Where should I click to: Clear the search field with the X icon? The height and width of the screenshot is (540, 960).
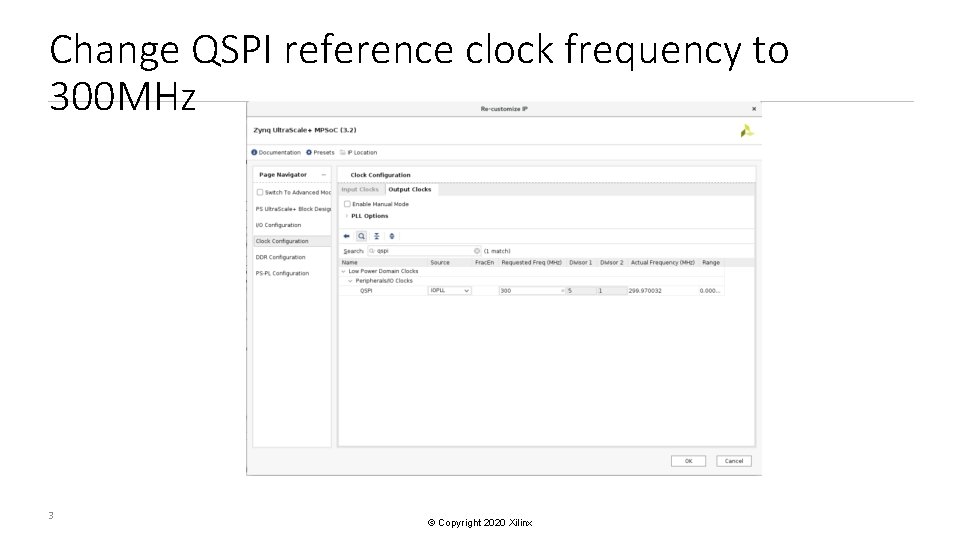477,251
